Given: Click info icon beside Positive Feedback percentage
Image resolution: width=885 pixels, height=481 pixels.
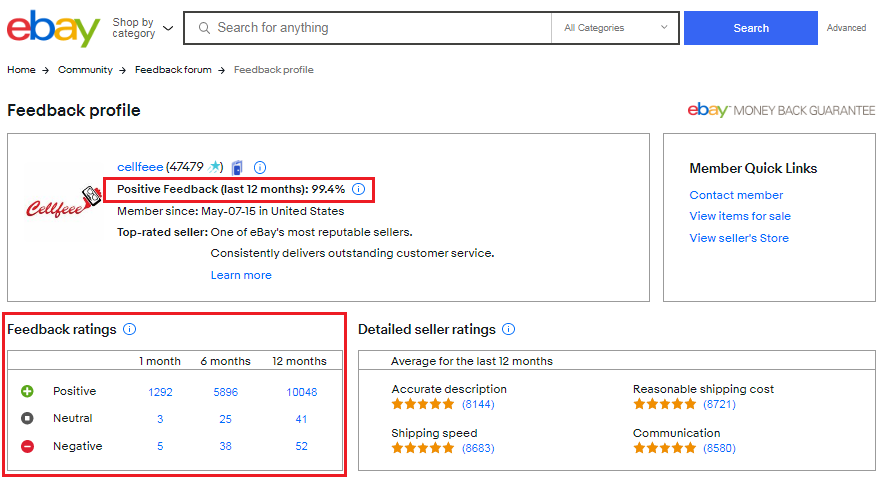Looking at the screenshot, I should pos(358,189).
